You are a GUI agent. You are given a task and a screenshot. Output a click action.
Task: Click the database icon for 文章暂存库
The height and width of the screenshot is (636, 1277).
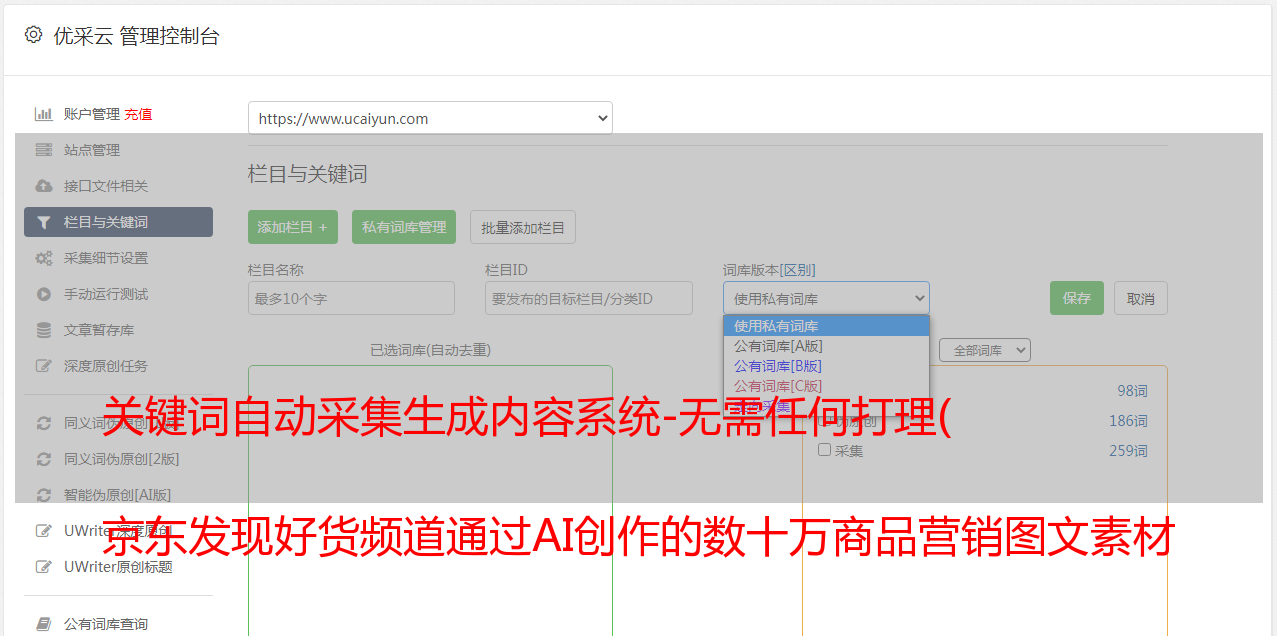click(x=43, y=330)
